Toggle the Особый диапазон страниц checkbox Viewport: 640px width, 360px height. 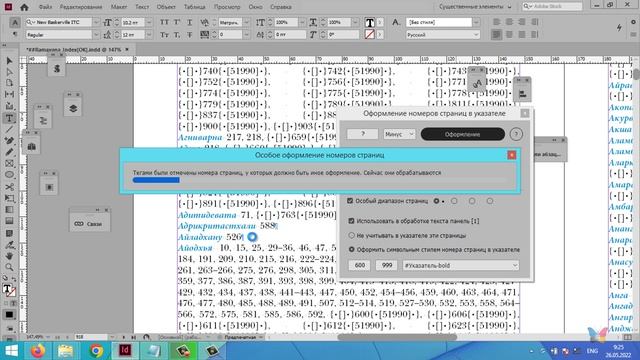pyautogui.click(x=350, y=201)
